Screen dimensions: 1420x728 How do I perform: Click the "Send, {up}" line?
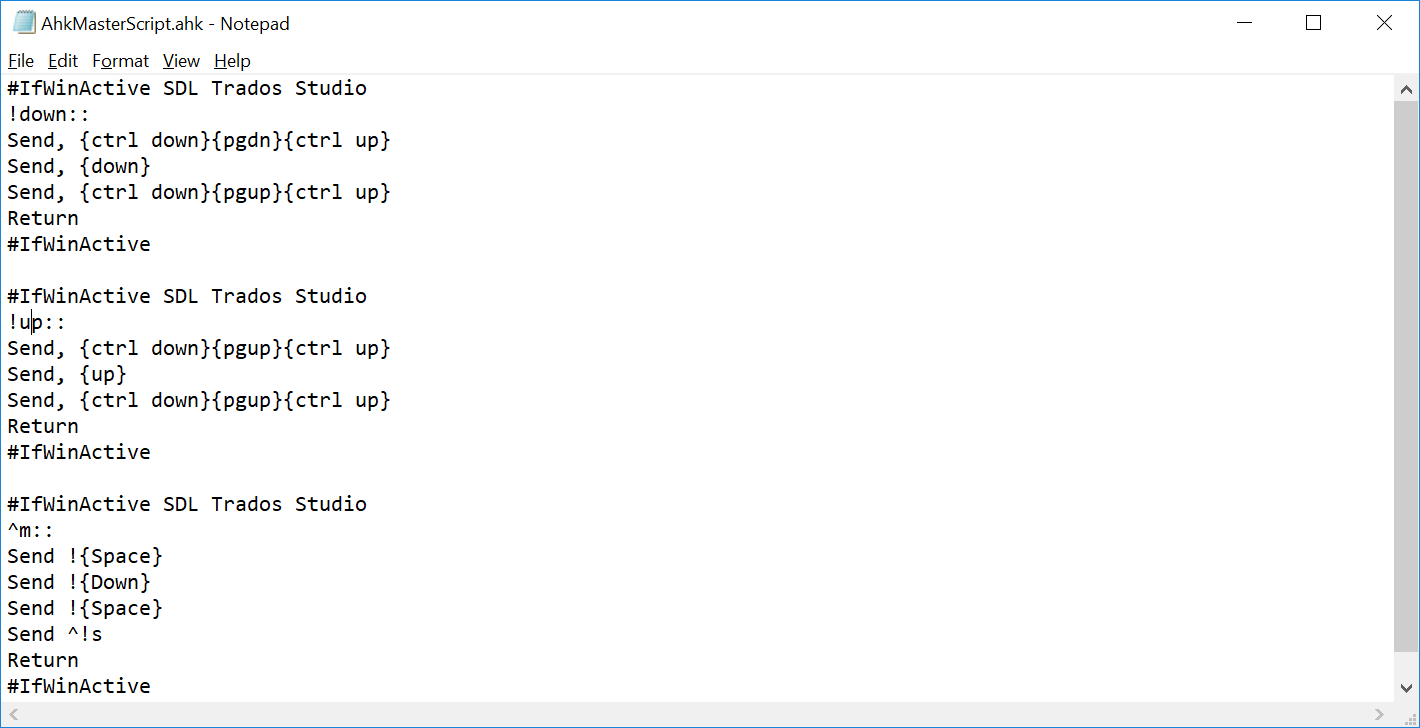(67, 374)
